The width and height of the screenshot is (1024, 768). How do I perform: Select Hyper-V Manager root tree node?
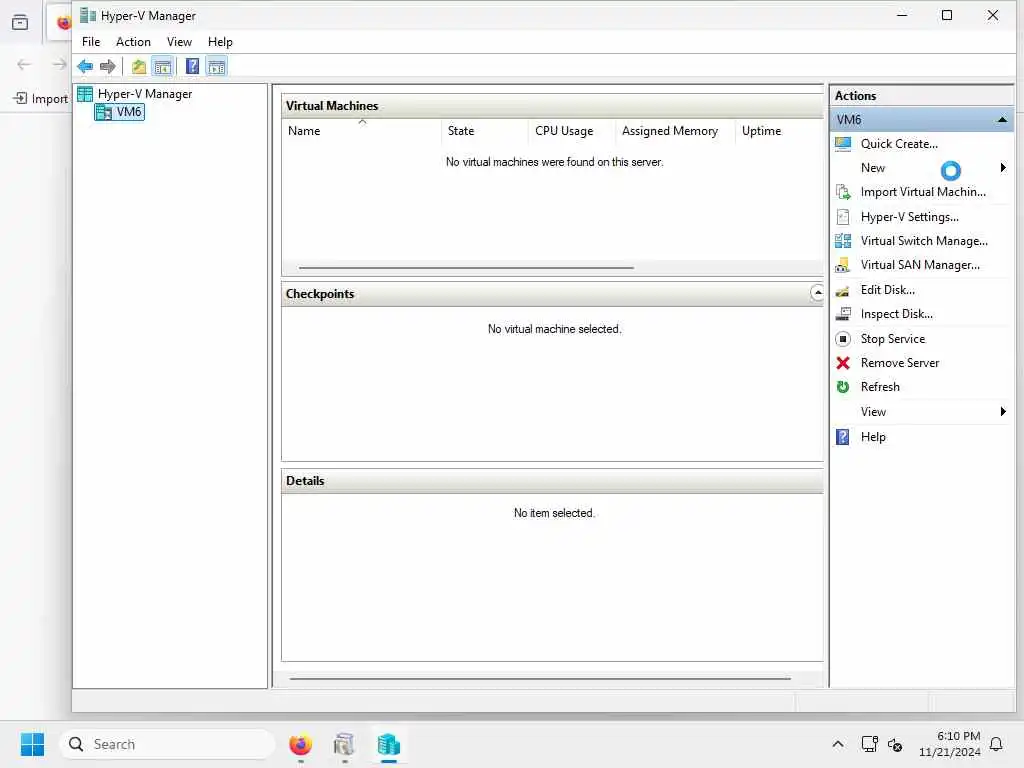[x=145, y=94]
